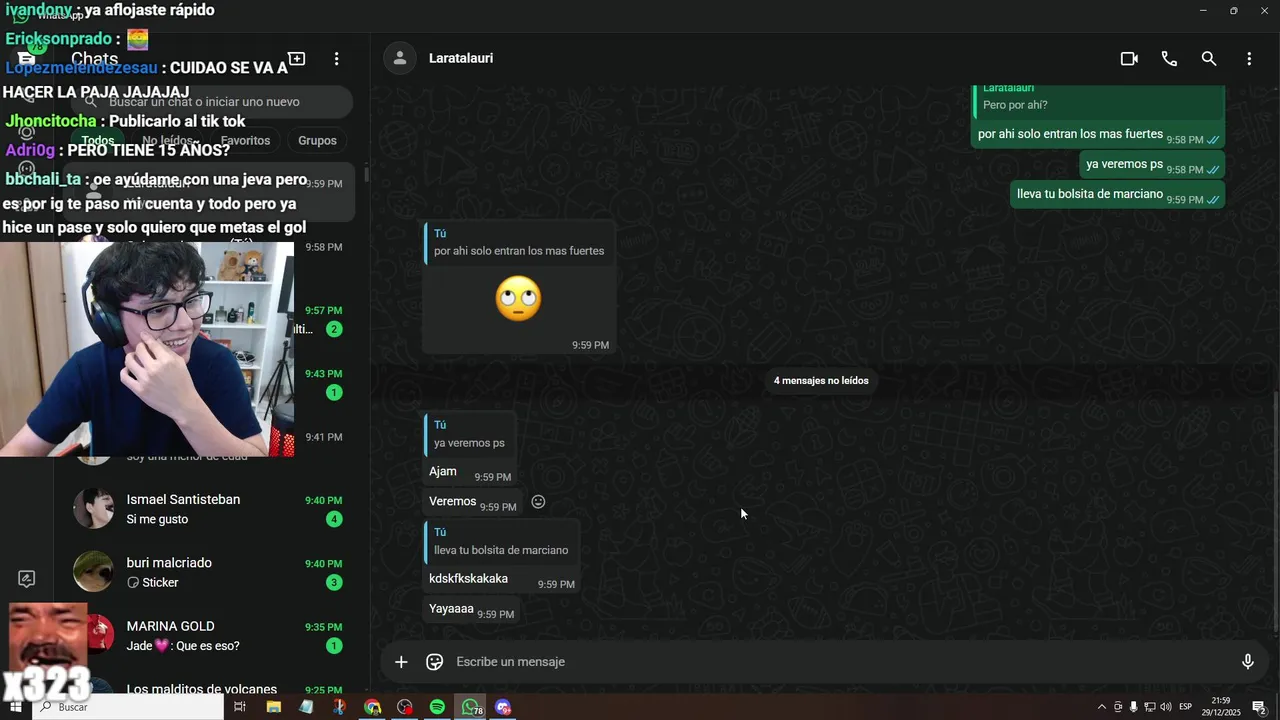Open the Windows Start menu

[15, 707]
